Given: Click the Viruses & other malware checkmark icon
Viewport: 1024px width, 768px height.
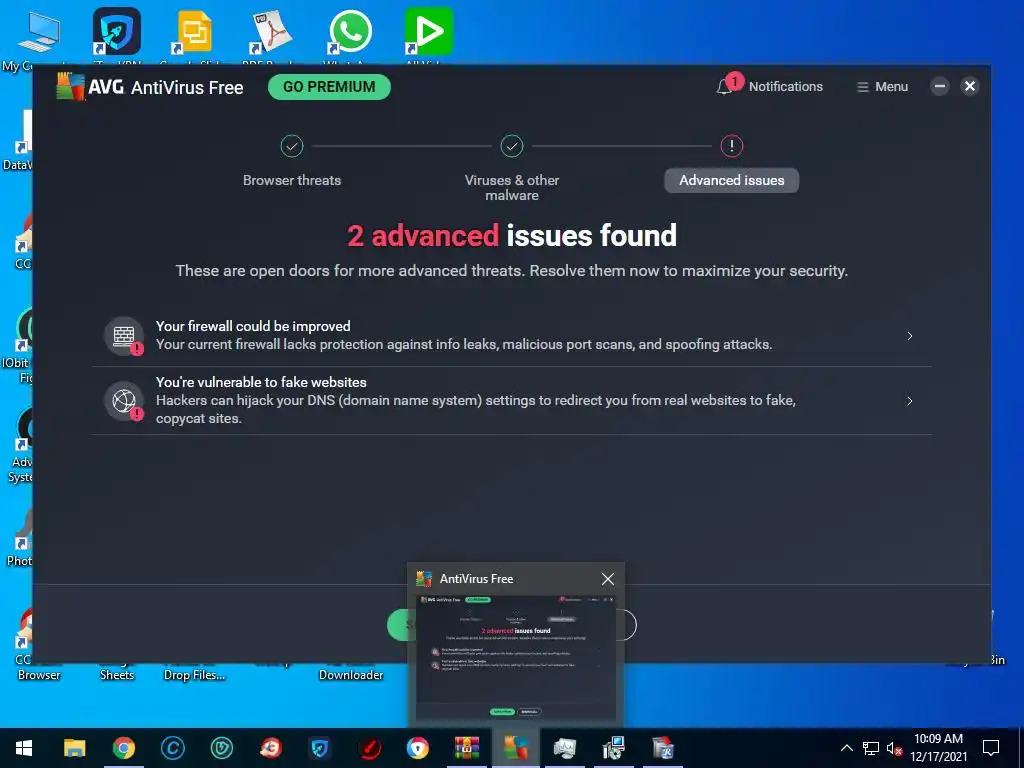Looking at the screenshot, I should click(x=512, y=146).
